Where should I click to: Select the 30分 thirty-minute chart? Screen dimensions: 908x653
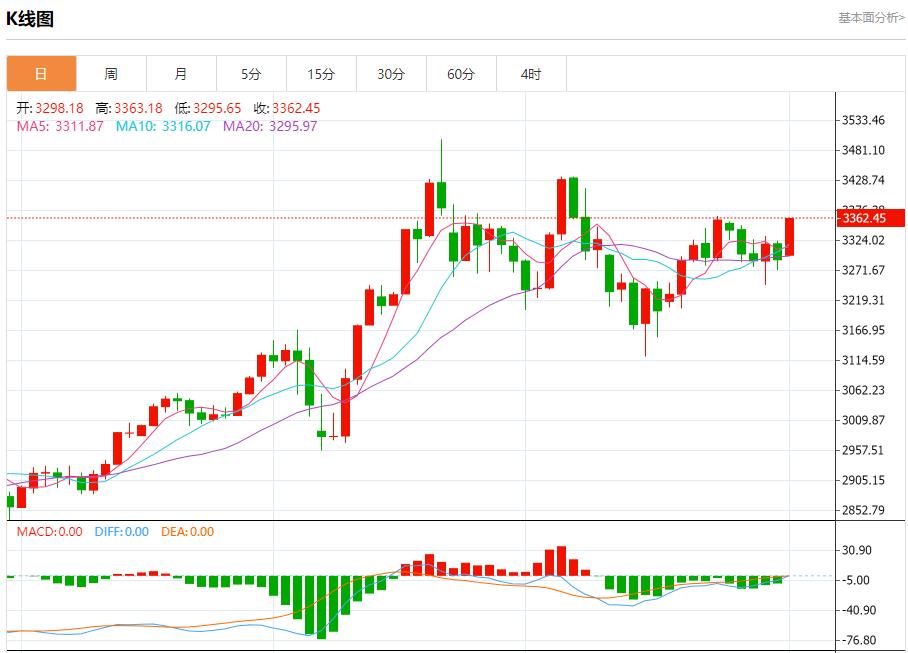tap(391, 73)
